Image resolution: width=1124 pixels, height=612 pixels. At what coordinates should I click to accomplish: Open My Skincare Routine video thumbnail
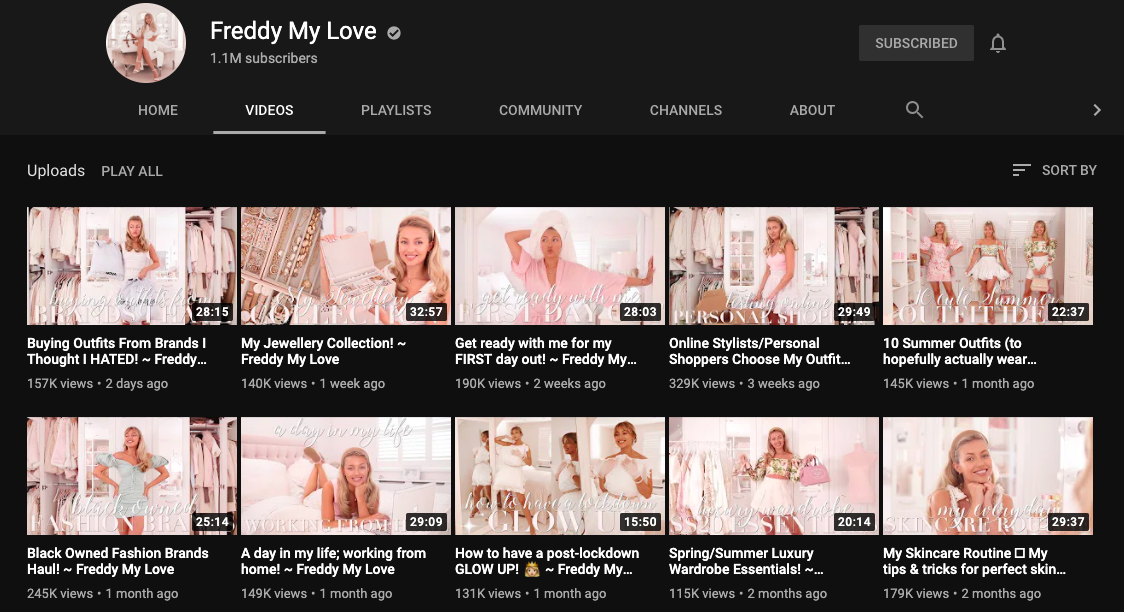tap(988, 476)
